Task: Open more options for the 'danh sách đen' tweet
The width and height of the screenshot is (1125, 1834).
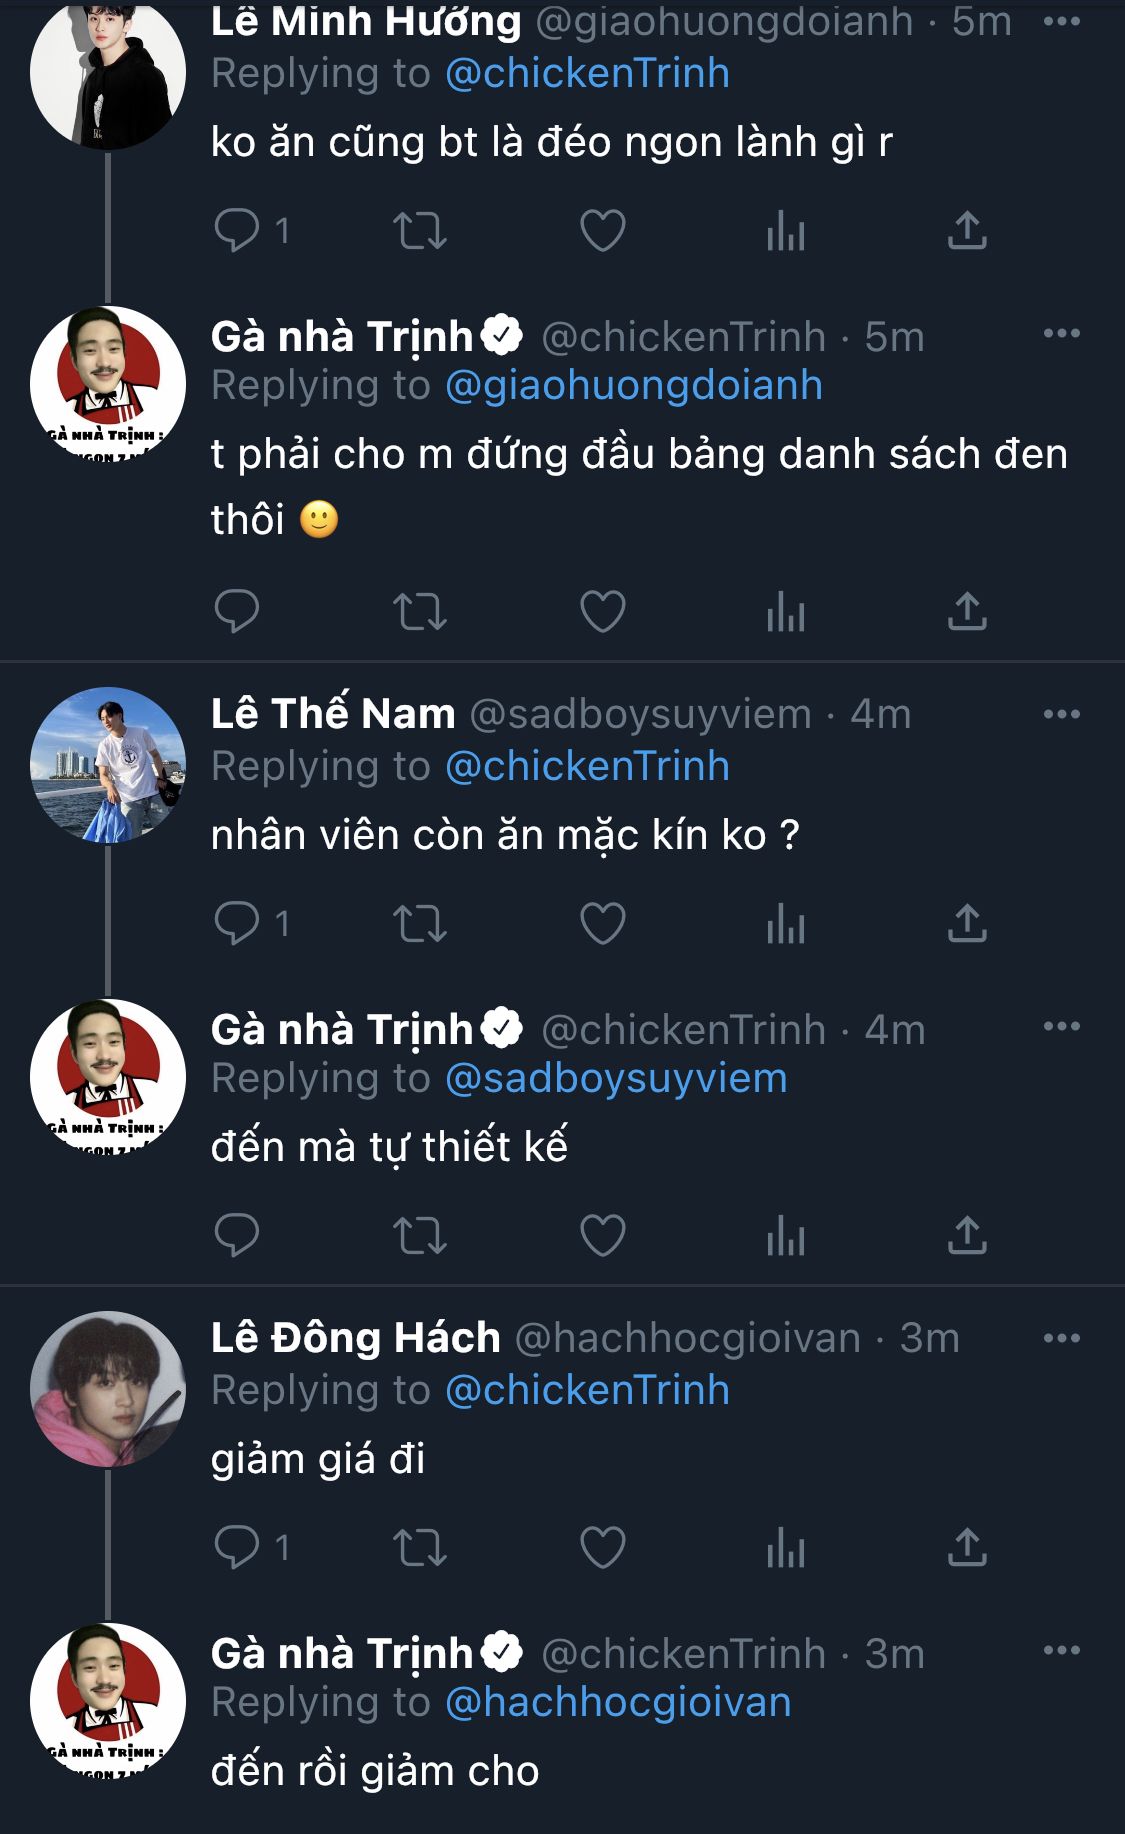Action: [x=1061, y=334]
